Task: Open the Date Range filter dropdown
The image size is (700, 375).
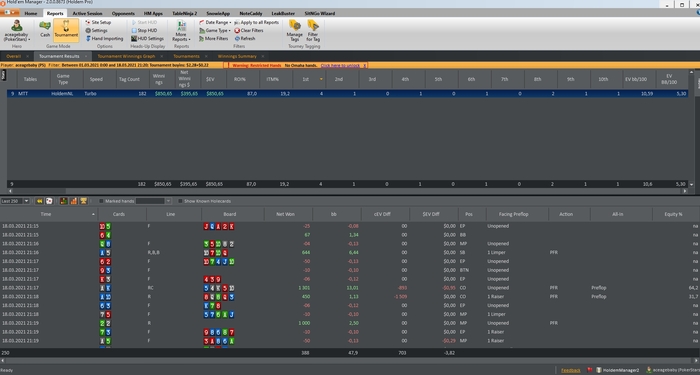Action: click(215, 22)
